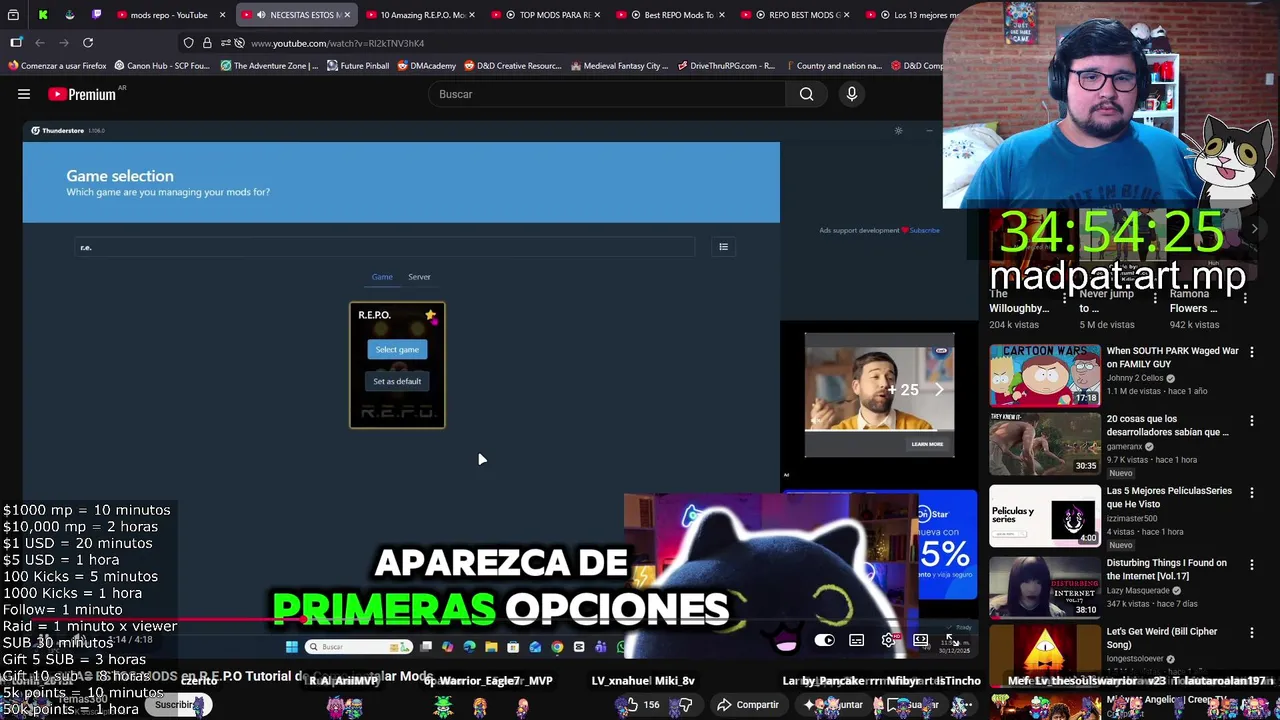Open 'Canon Hub - SCP Fou...' bookmark
Viewport: 1280px width, 720px height.
(x=162, y=66)
